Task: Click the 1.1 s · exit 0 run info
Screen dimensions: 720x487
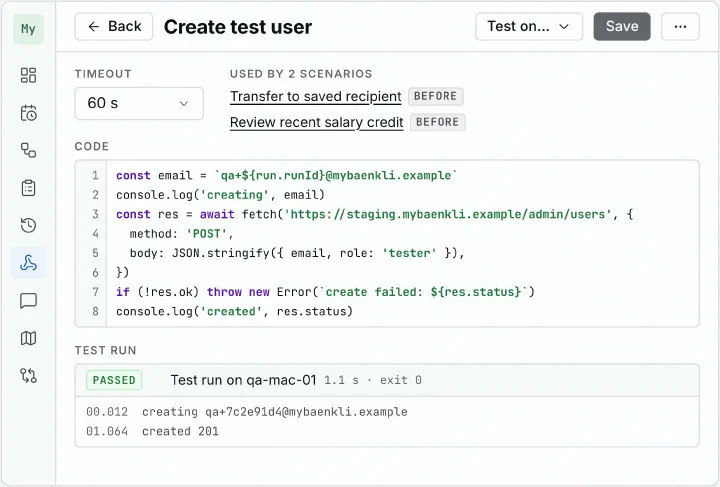Action: pos(372,380)
